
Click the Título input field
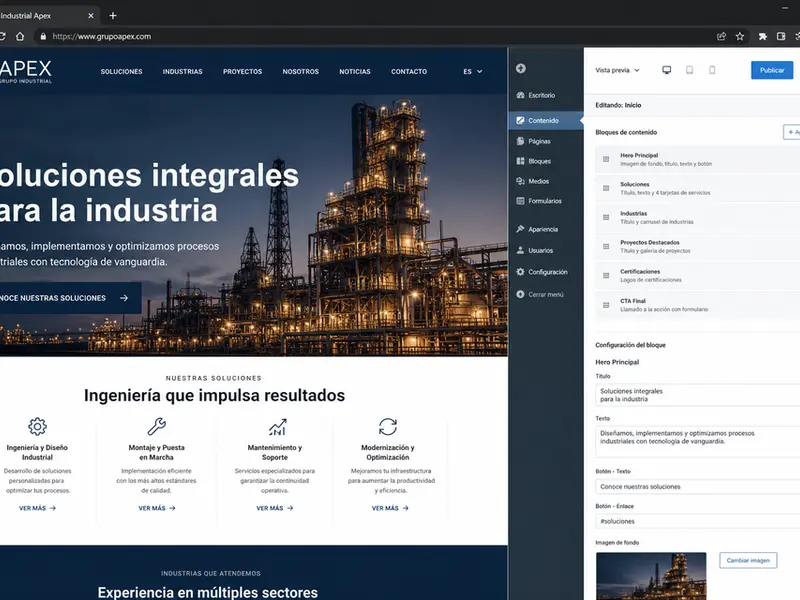click(x=697, y=395)
